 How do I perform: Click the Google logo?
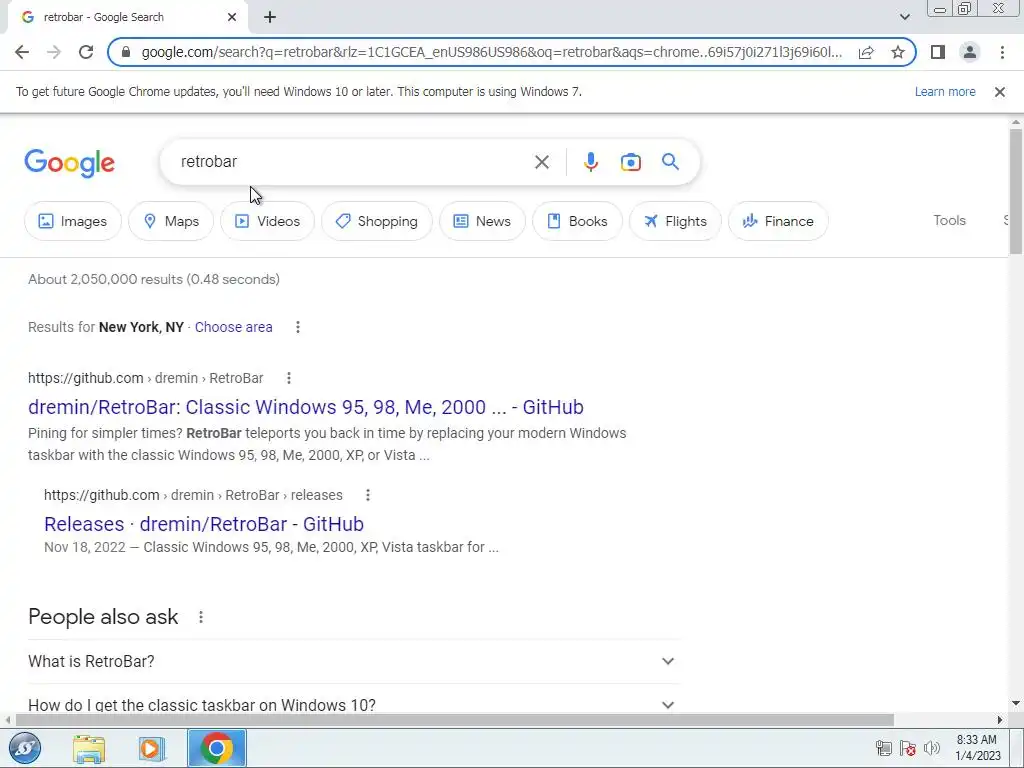pos(69,163)
